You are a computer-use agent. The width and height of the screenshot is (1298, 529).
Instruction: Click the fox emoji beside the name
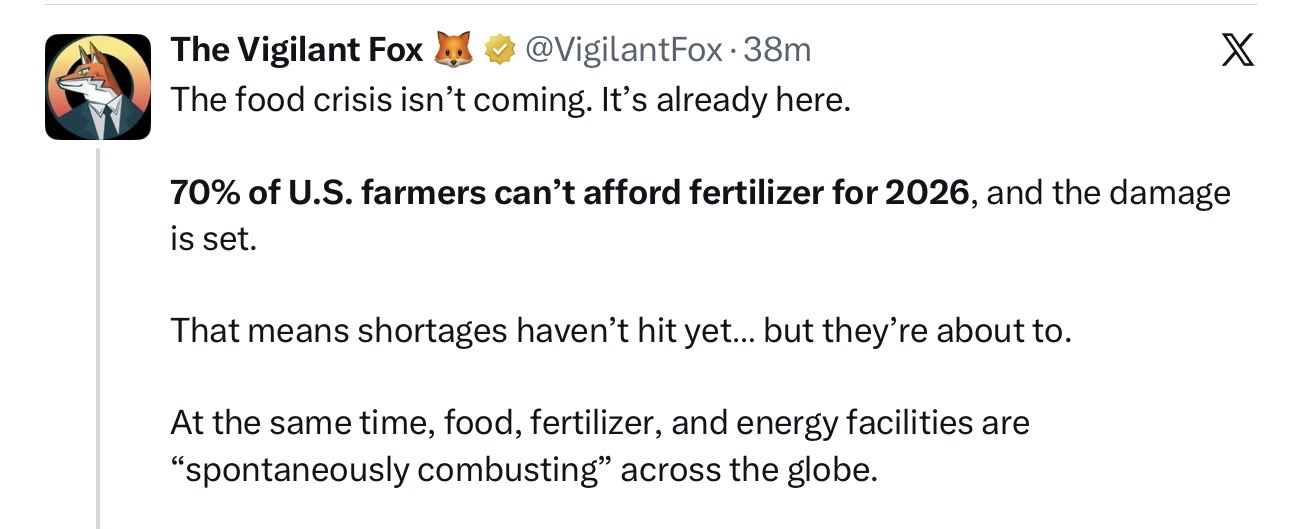453,49
